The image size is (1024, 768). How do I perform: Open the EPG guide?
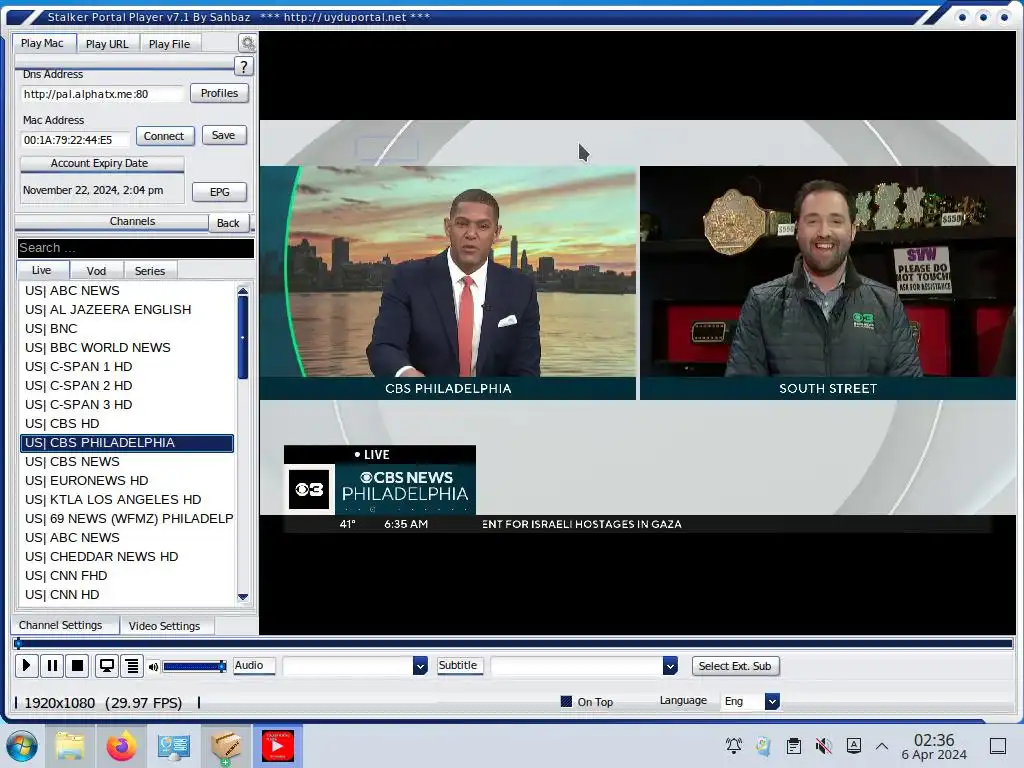tap(219, 192)
